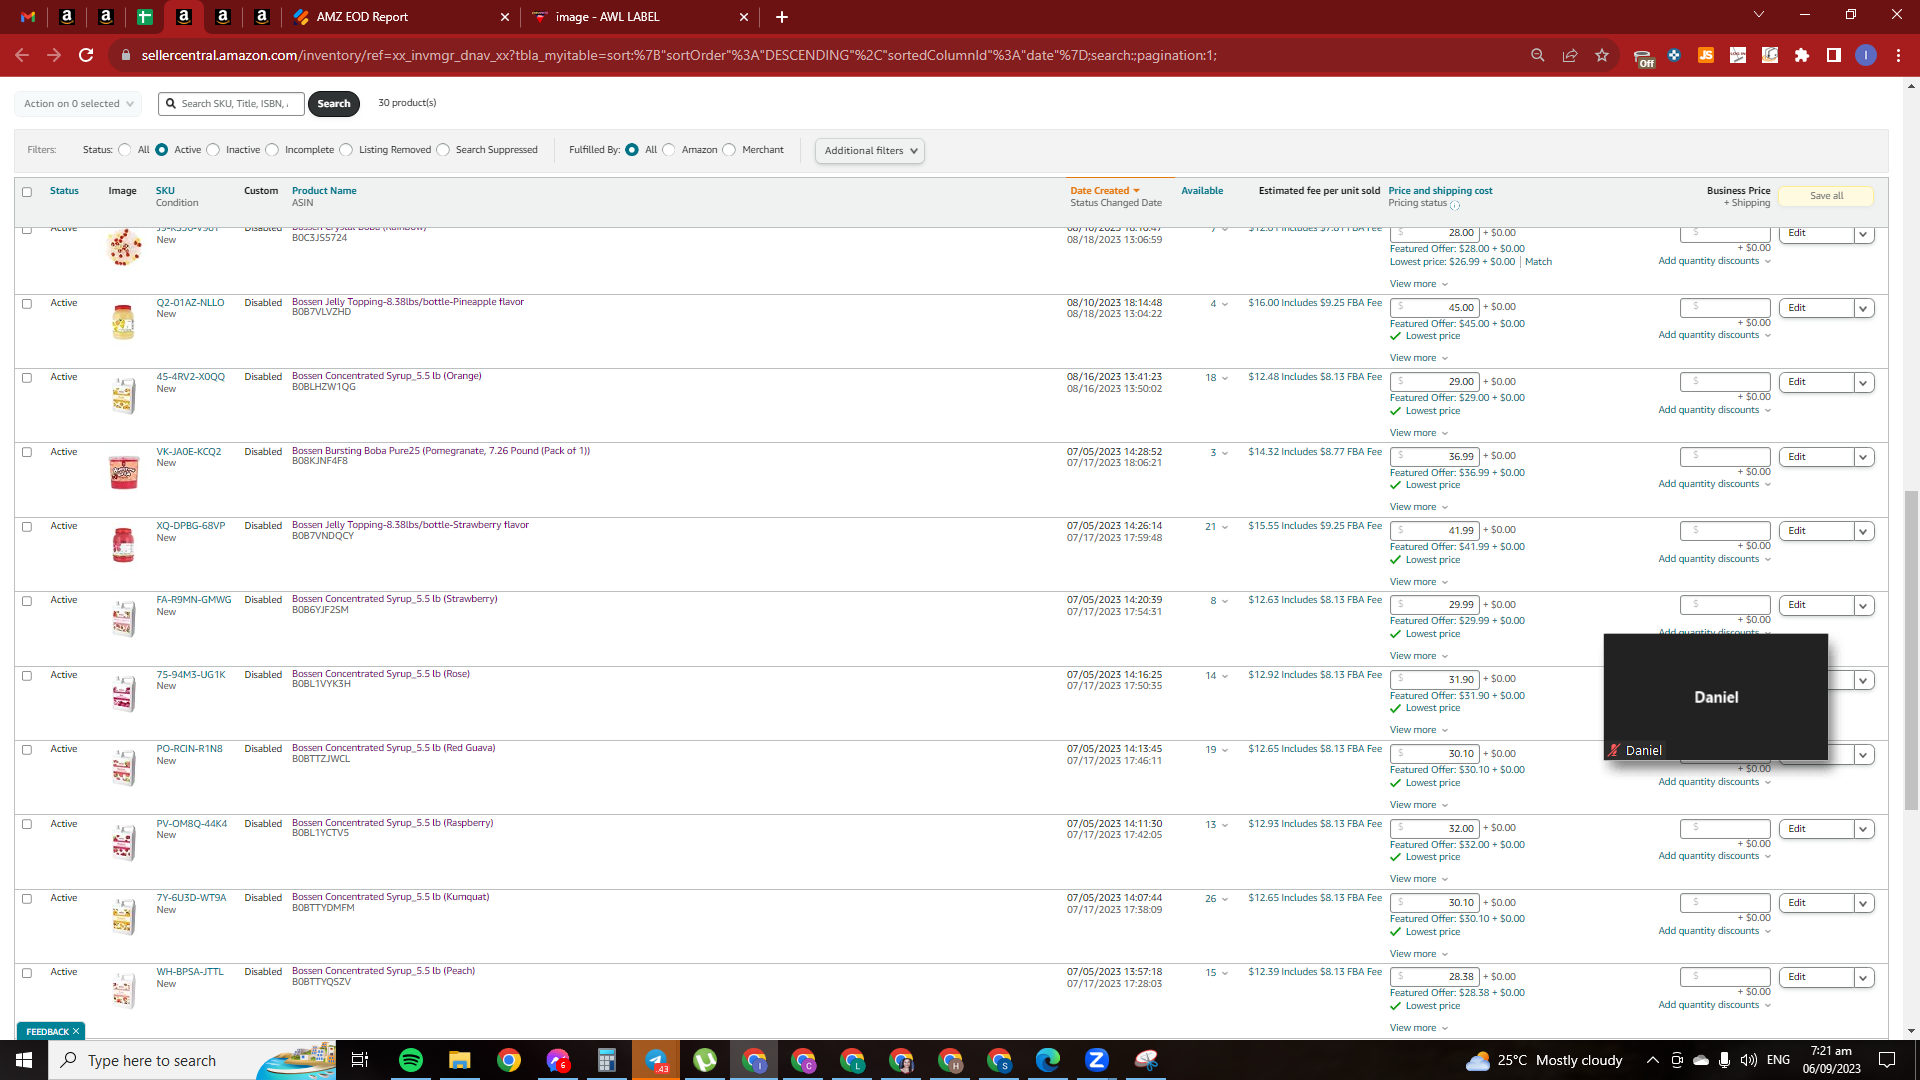Launch Calculator from the taskbar

(607, 1060)
